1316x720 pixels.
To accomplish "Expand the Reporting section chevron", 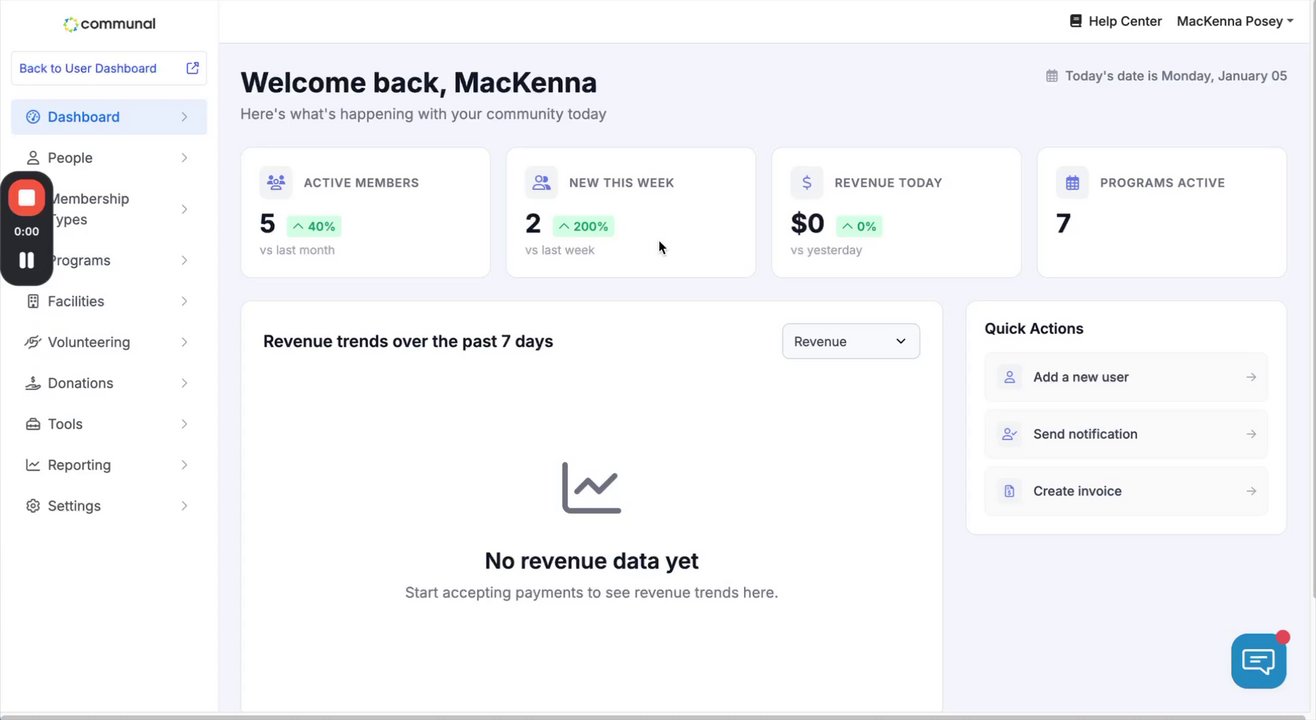I will click(184, 465).
